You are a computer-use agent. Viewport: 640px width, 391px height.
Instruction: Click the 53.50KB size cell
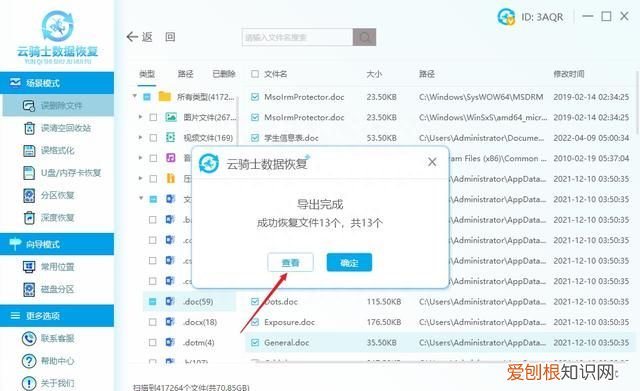point(381,138)
